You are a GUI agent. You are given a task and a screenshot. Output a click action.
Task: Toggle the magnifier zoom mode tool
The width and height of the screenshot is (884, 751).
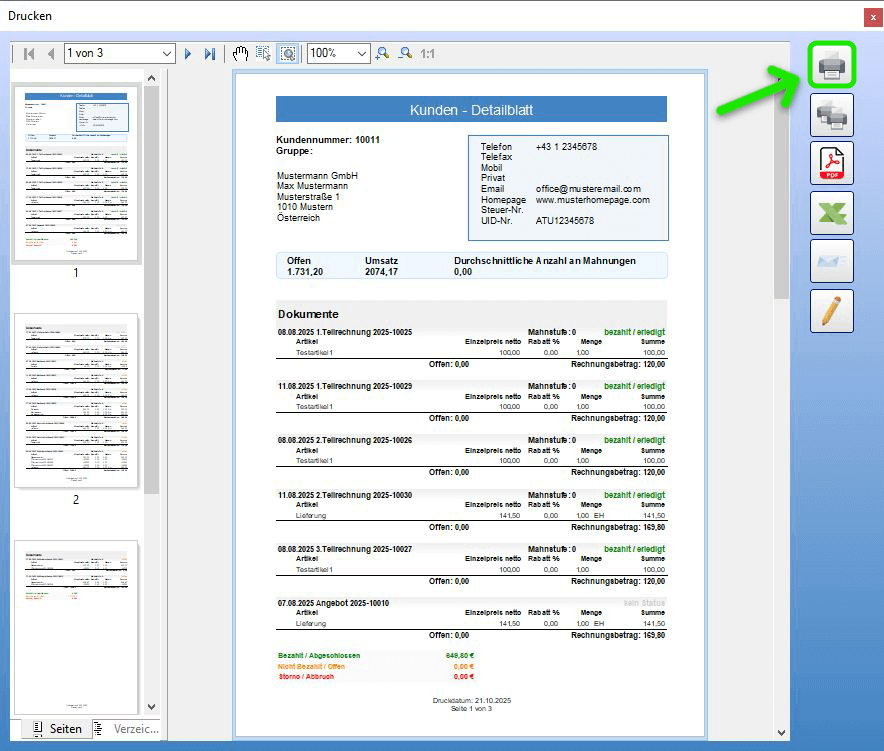pos(287,53)
